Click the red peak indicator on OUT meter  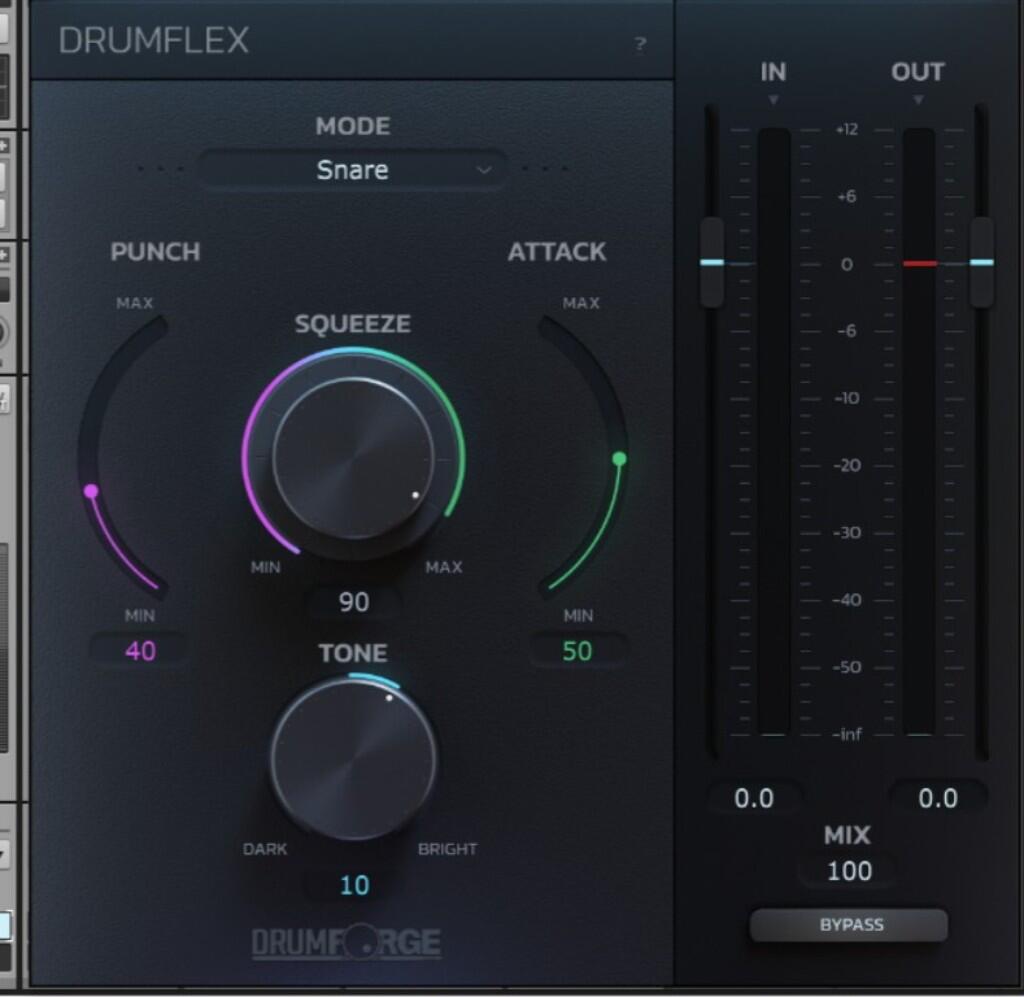point(920,263)
